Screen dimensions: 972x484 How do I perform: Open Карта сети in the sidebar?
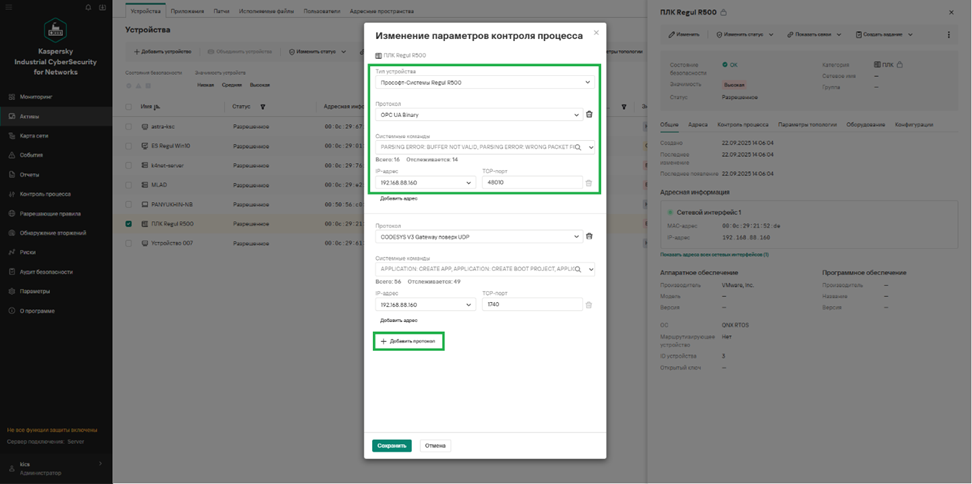tap(33, 136)
